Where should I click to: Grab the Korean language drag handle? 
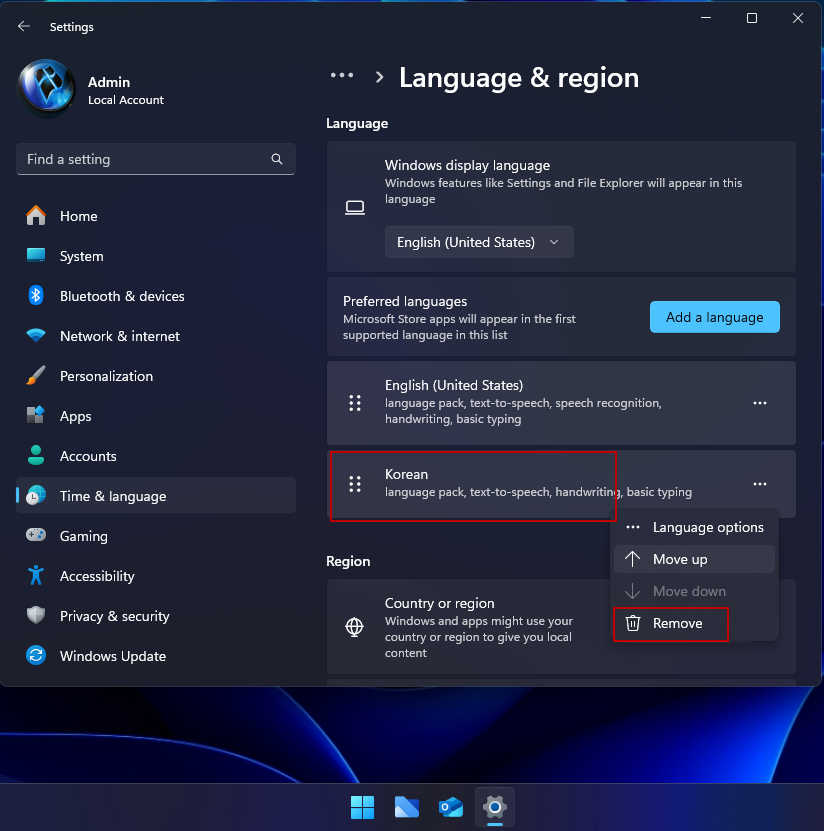pos(355,484)
